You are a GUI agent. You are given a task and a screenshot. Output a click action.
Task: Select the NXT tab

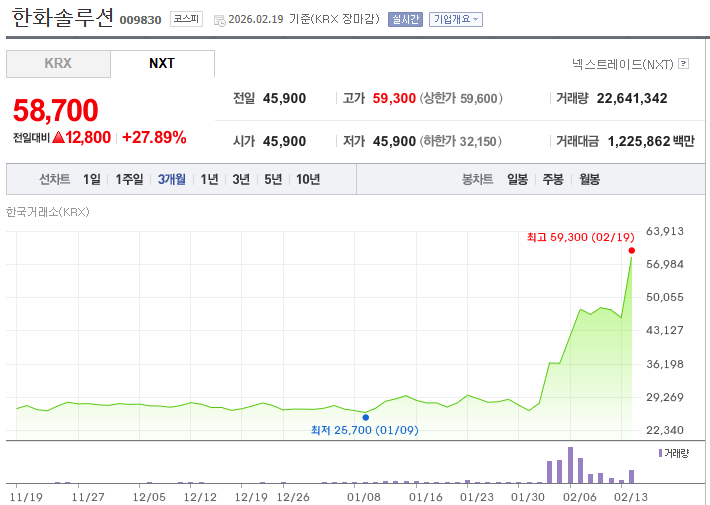162,63
